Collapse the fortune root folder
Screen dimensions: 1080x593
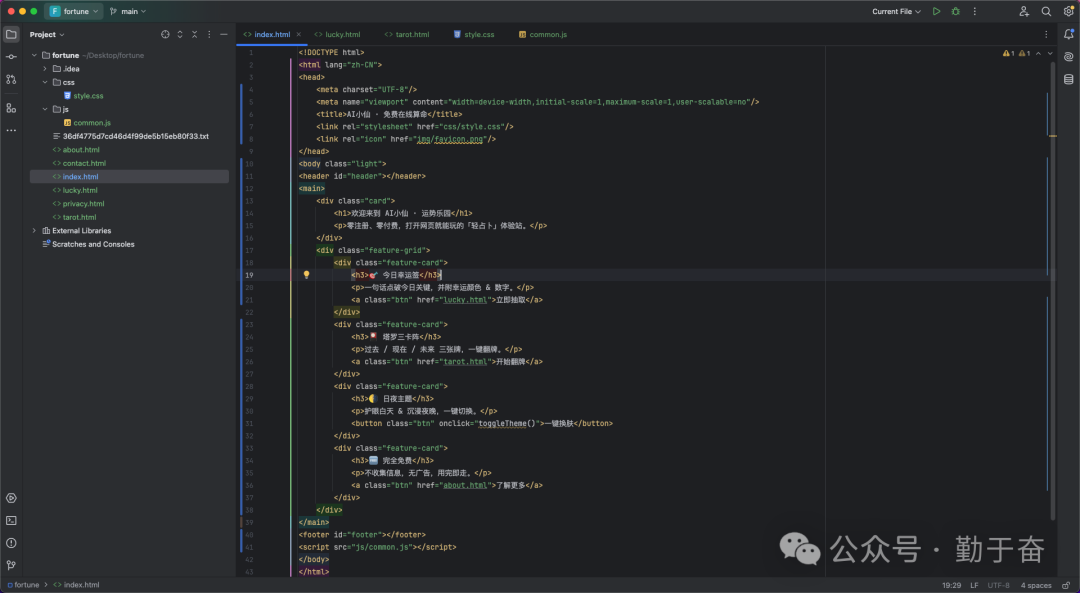[x=34, y=55]
